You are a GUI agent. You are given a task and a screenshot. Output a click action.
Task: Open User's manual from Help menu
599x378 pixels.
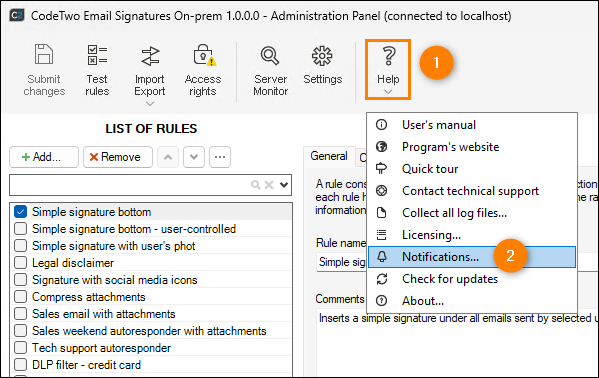tap(439, 125)
